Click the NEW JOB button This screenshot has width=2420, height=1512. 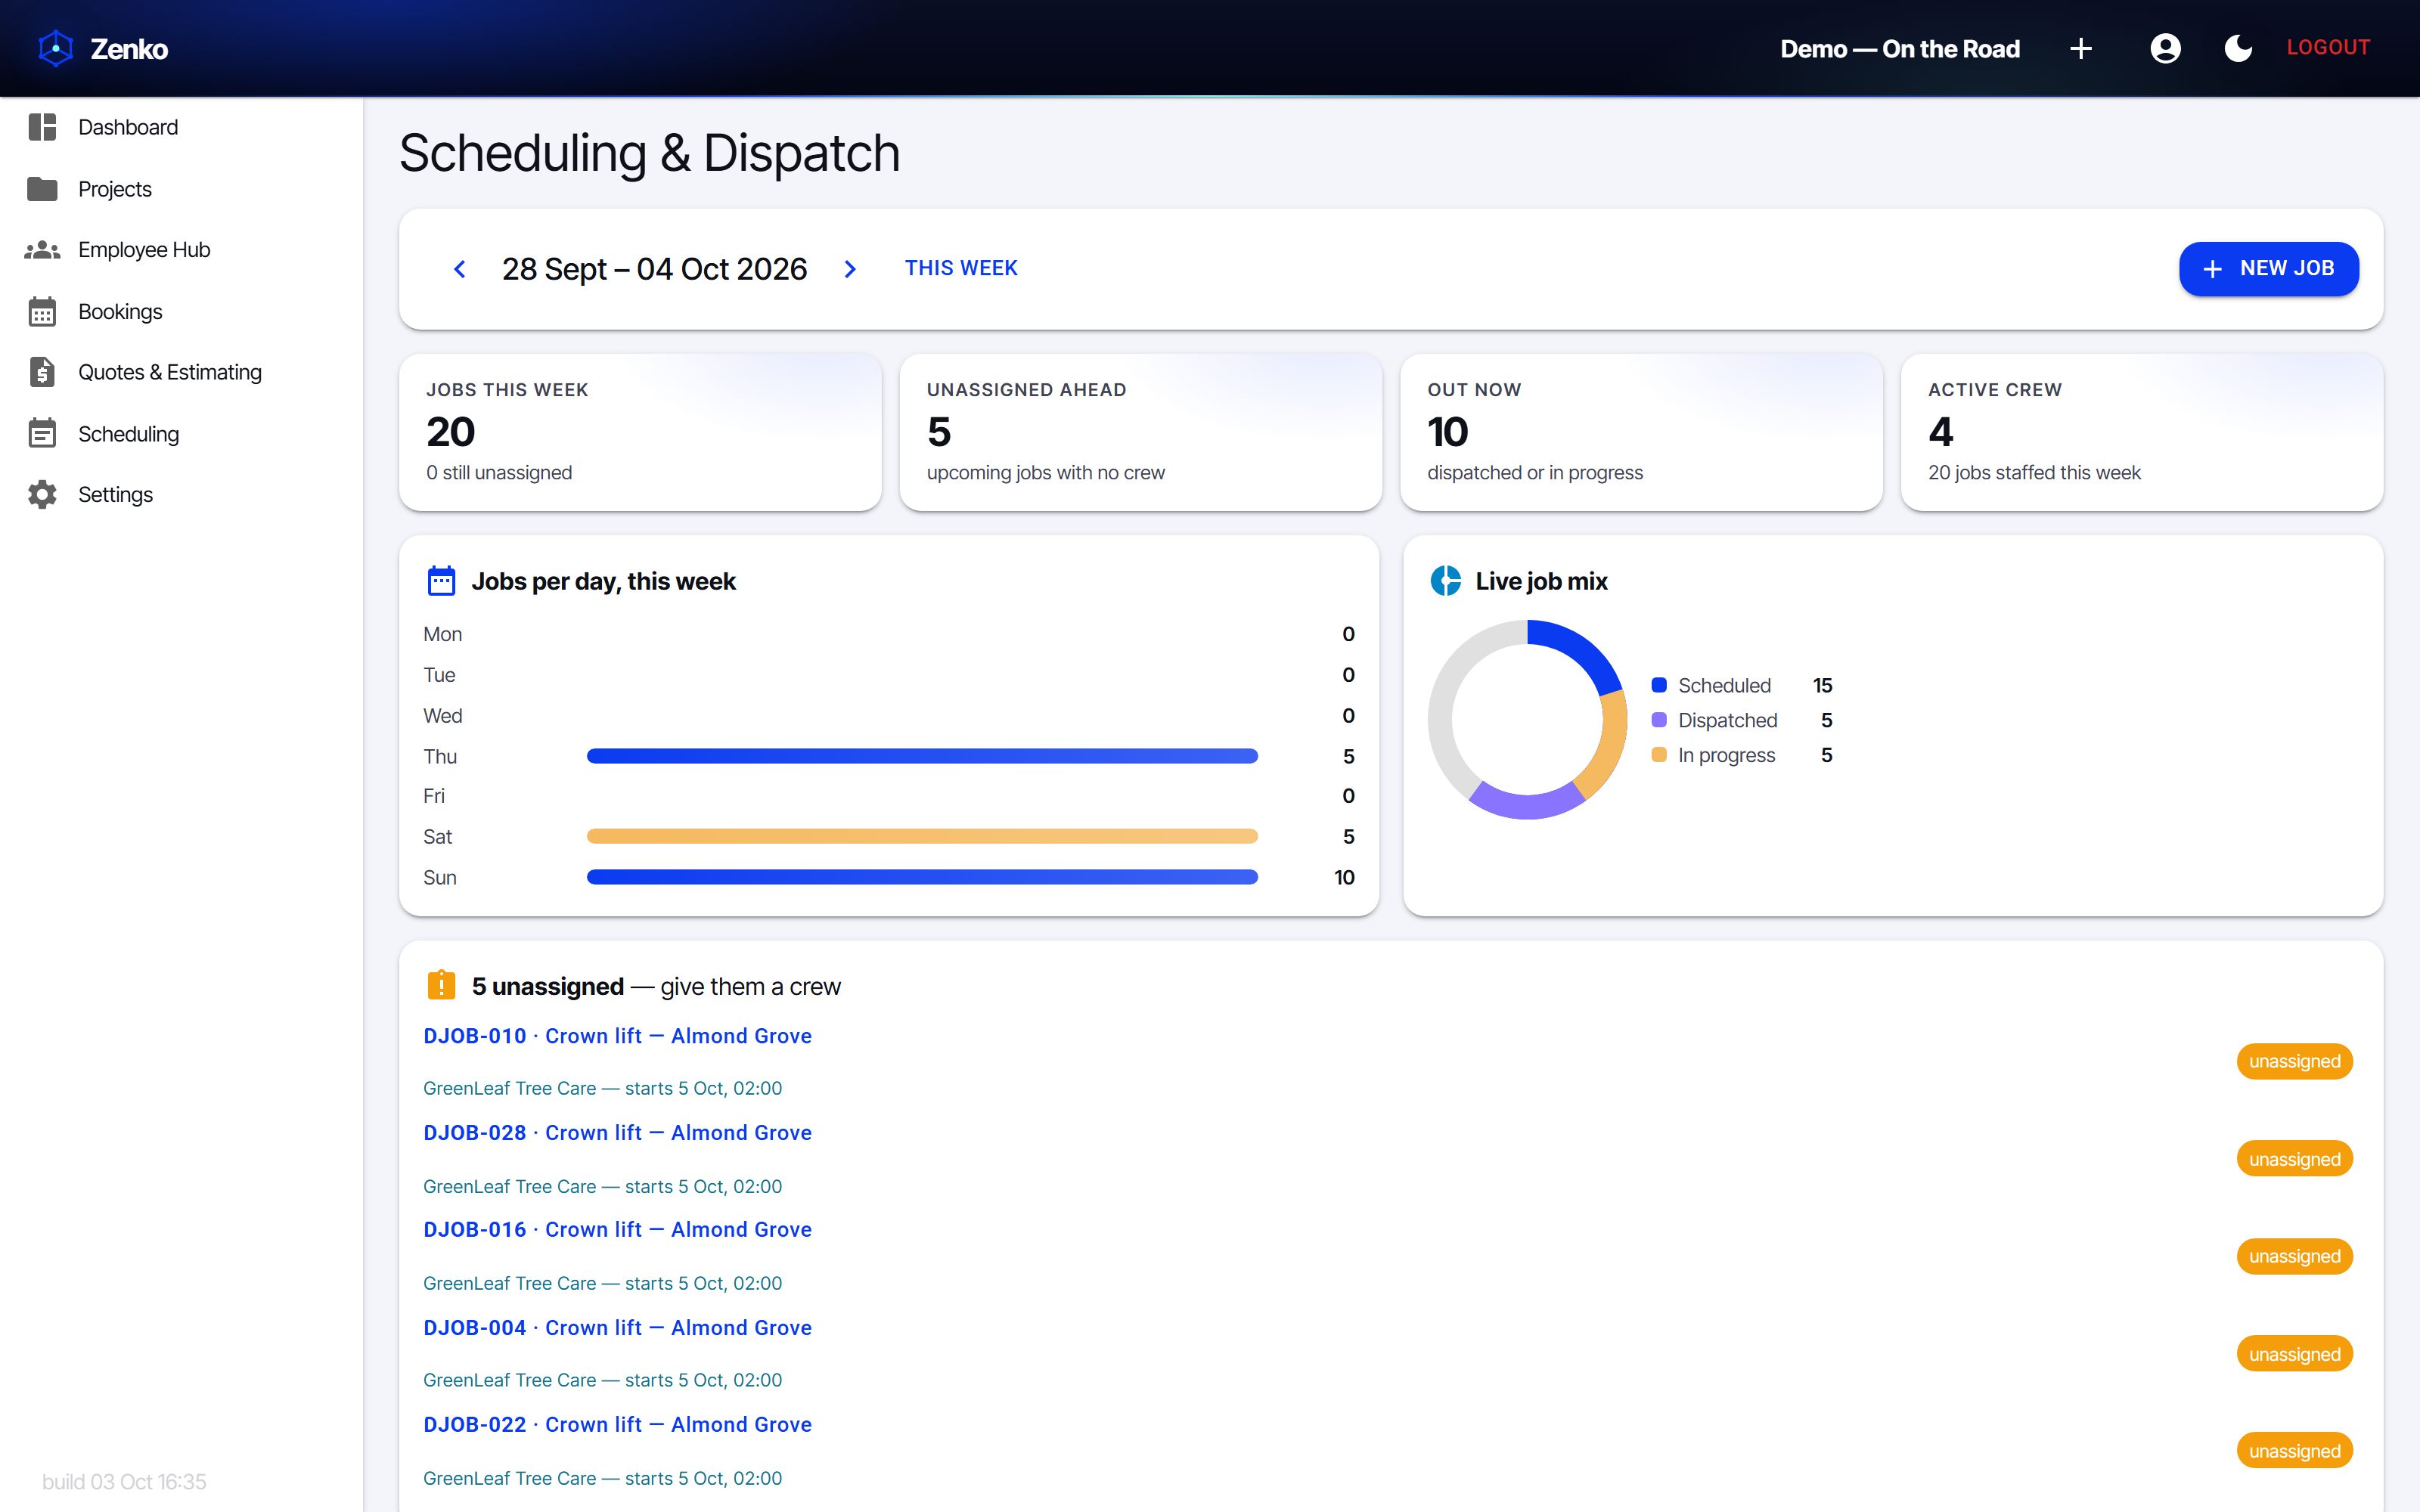tap(2268, 269)
